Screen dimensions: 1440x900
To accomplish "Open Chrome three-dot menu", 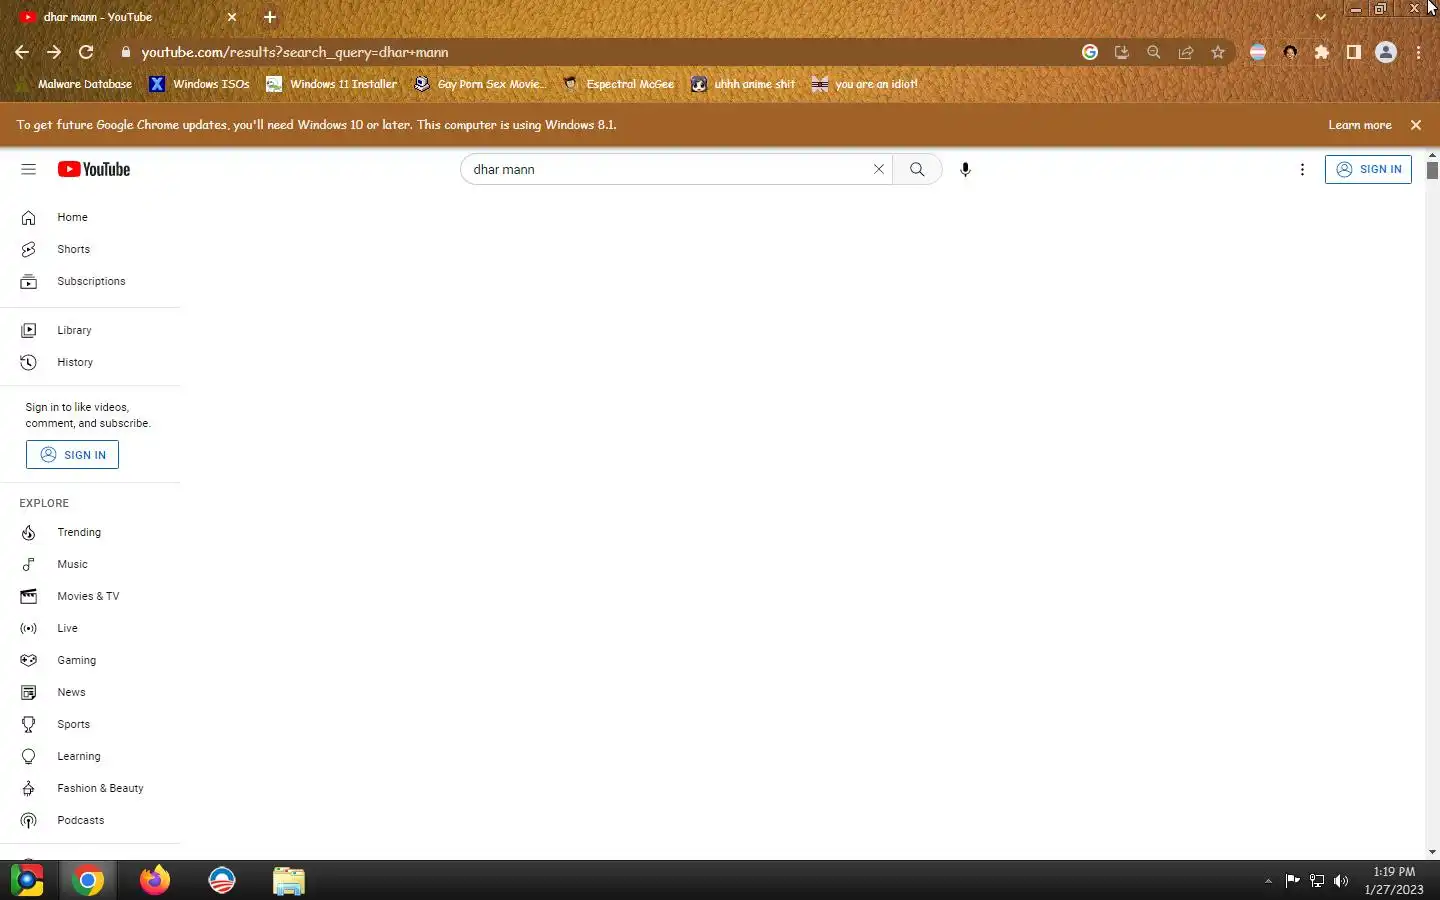I will coord(1419,52).
